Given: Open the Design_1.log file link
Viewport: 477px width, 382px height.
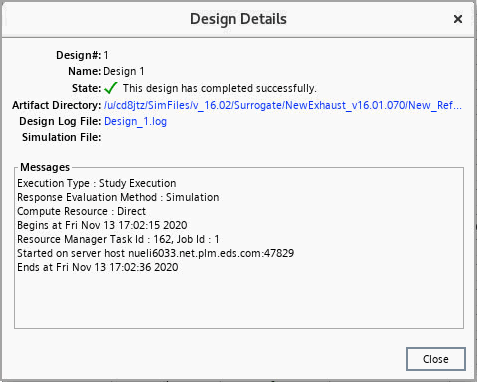Looking at the screenshot, I should tap(135, 121).
